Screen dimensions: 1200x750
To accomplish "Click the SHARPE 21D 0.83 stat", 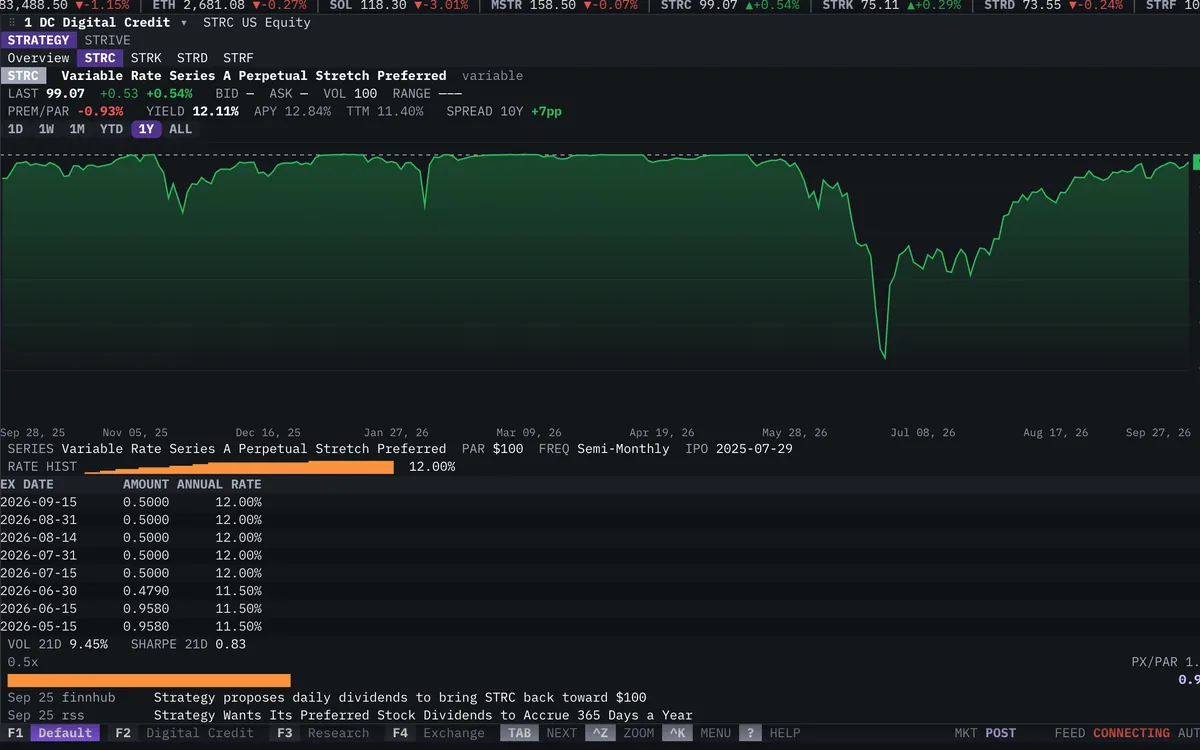I will point(189,644).
